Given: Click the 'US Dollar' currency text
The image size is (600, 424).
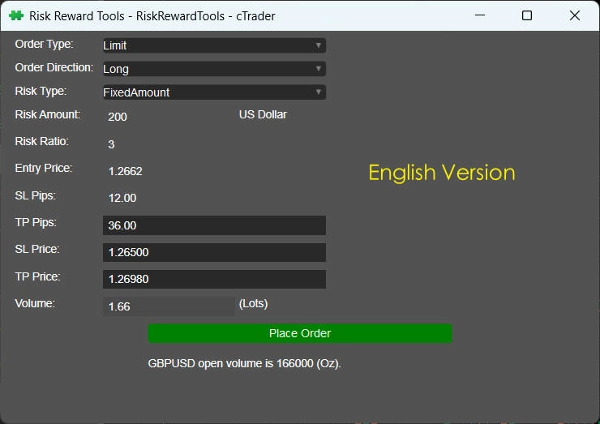Looking at the screenshot, I should click(x=263, y=114).
